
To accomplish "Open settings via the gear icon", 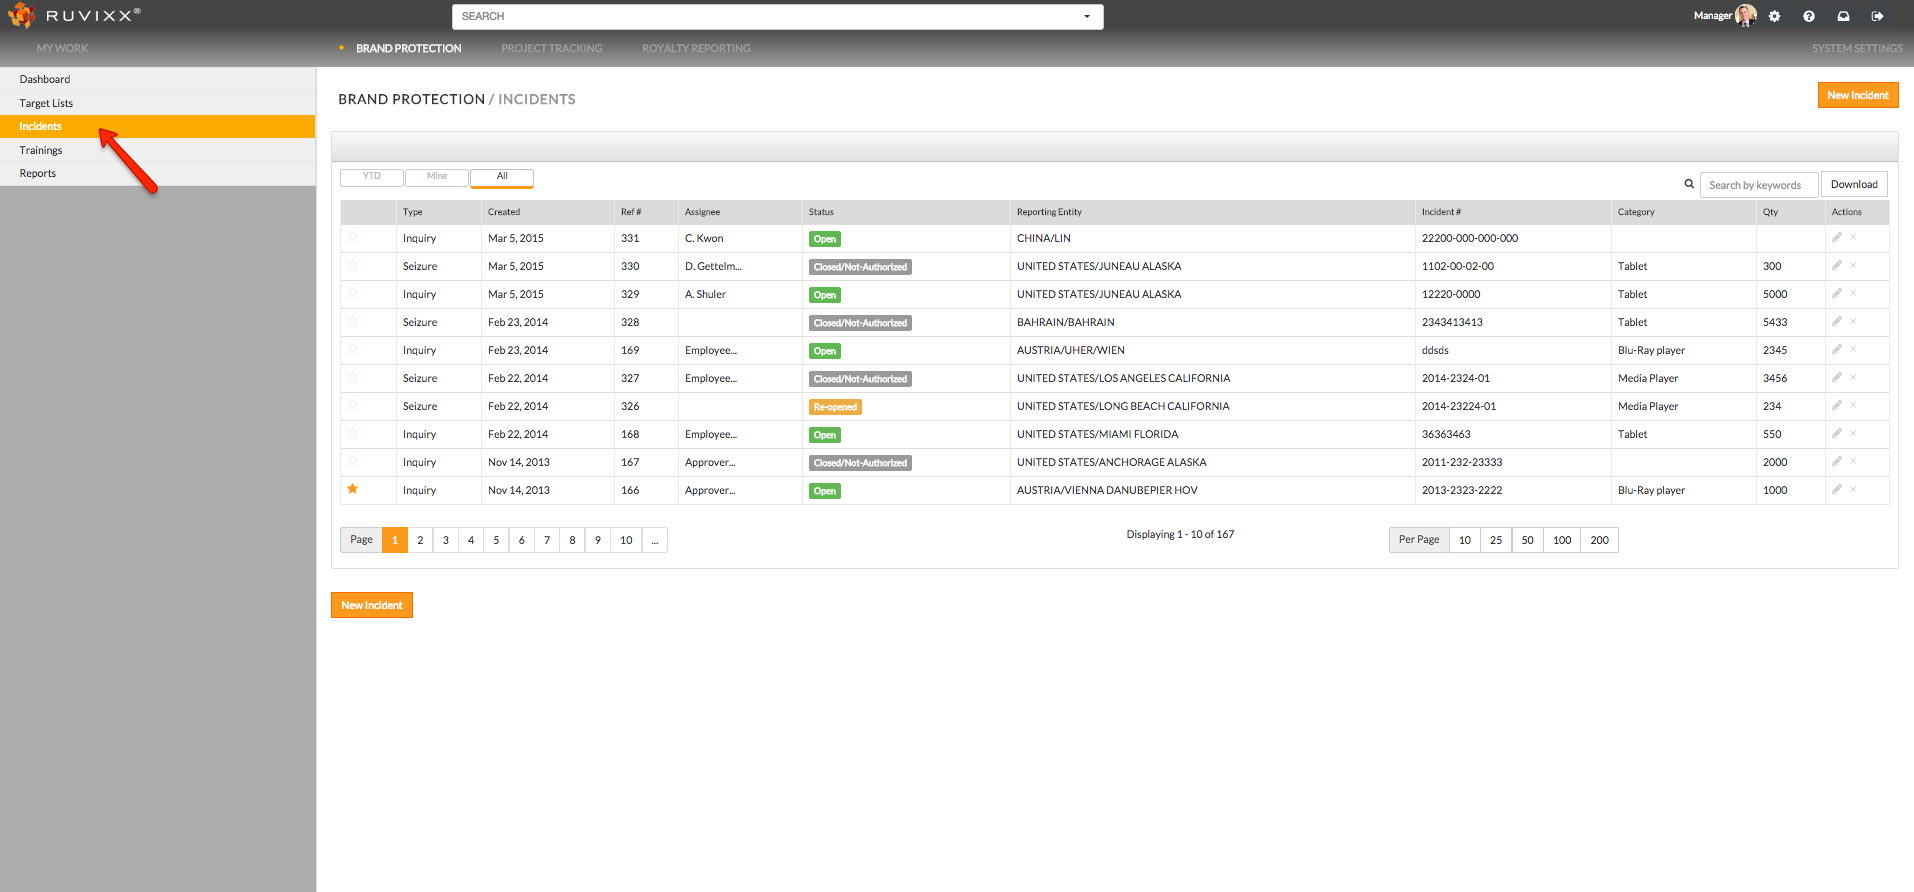I will (1774, 16).
